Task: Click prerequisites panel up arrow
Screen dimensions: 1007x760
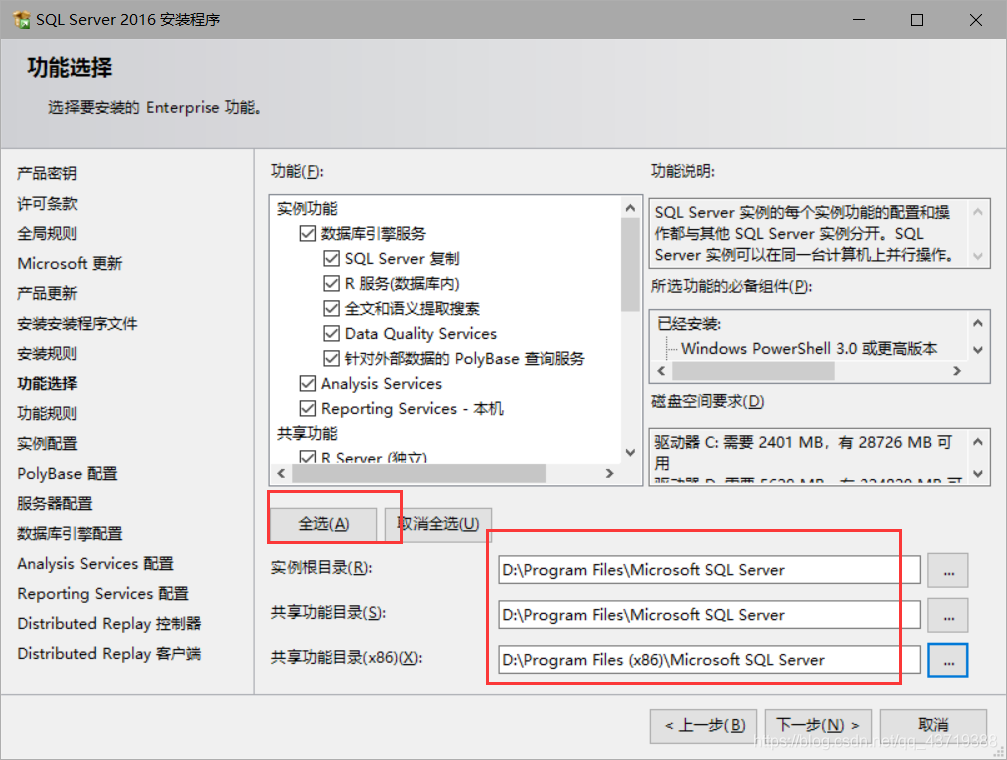Action: click(977, 323)
